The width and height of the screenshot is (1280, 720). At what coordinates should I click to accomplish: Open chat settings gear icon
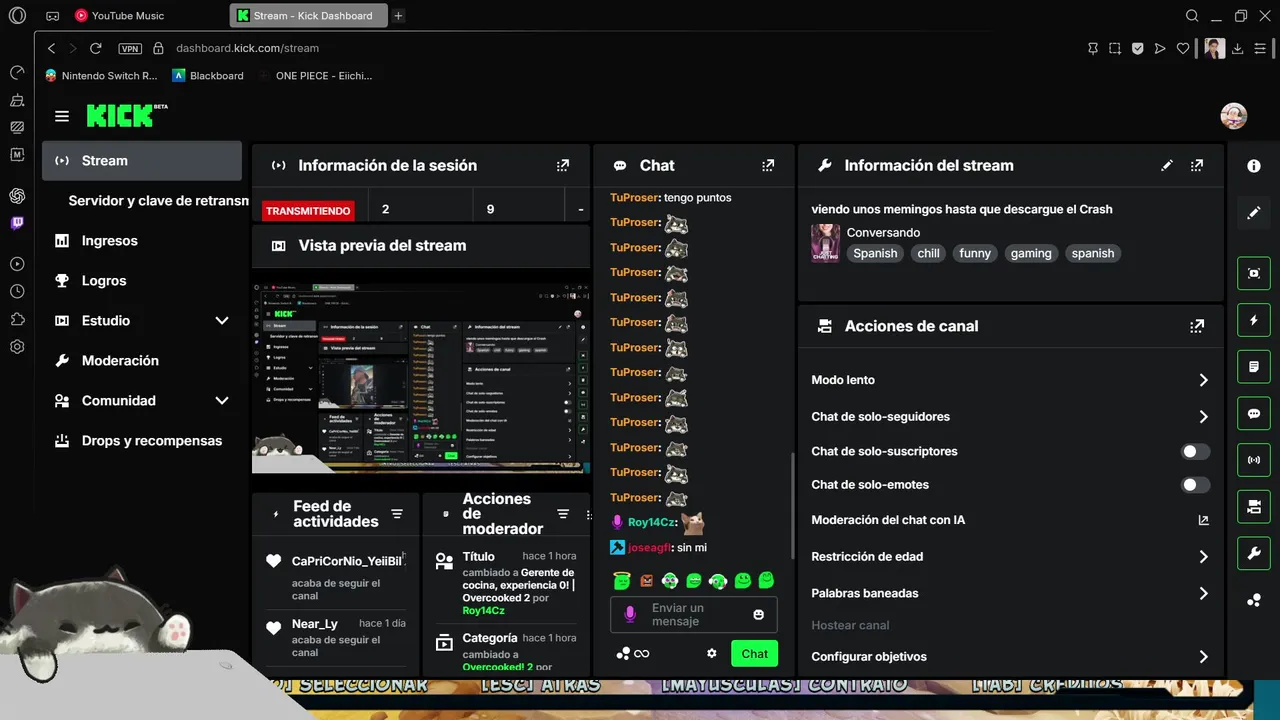(712, 653)
